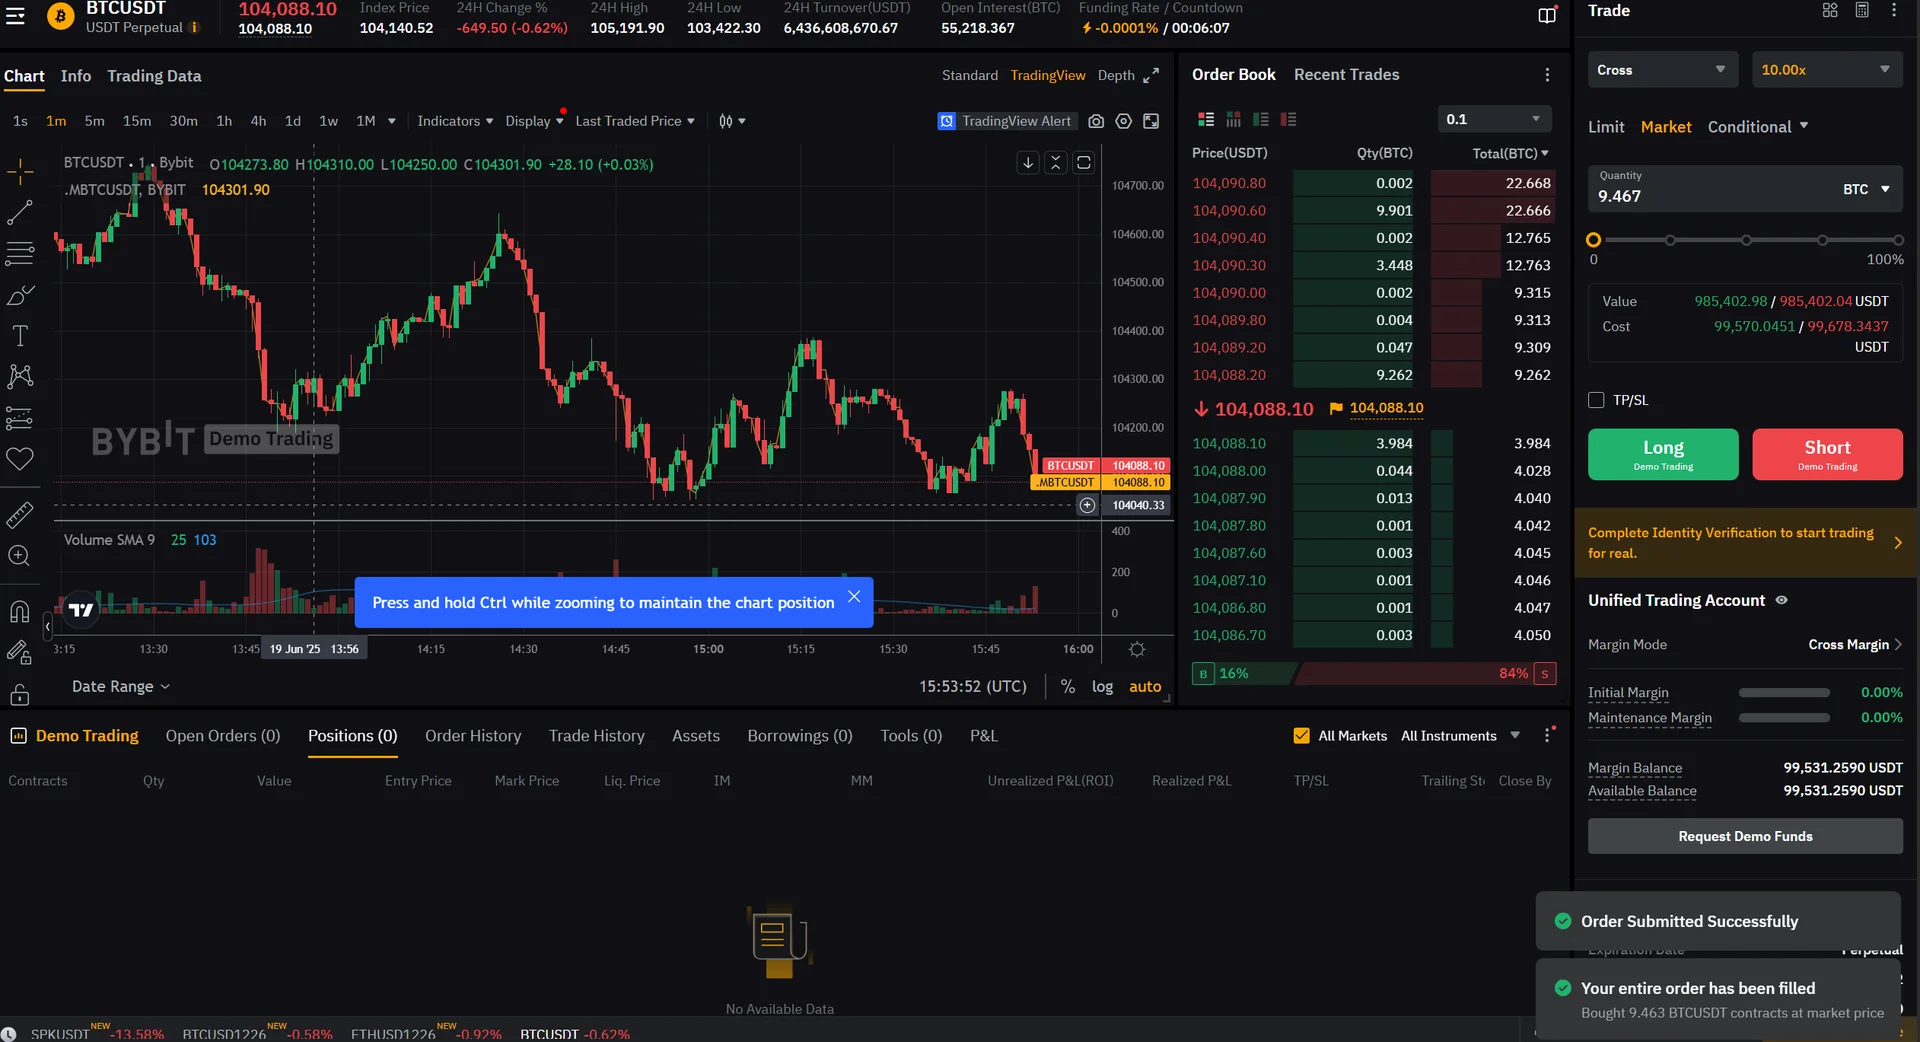The height and width of the screenshot is (1042, 1920).
Task: Select the text annotation tool
Action: point(20,336)
